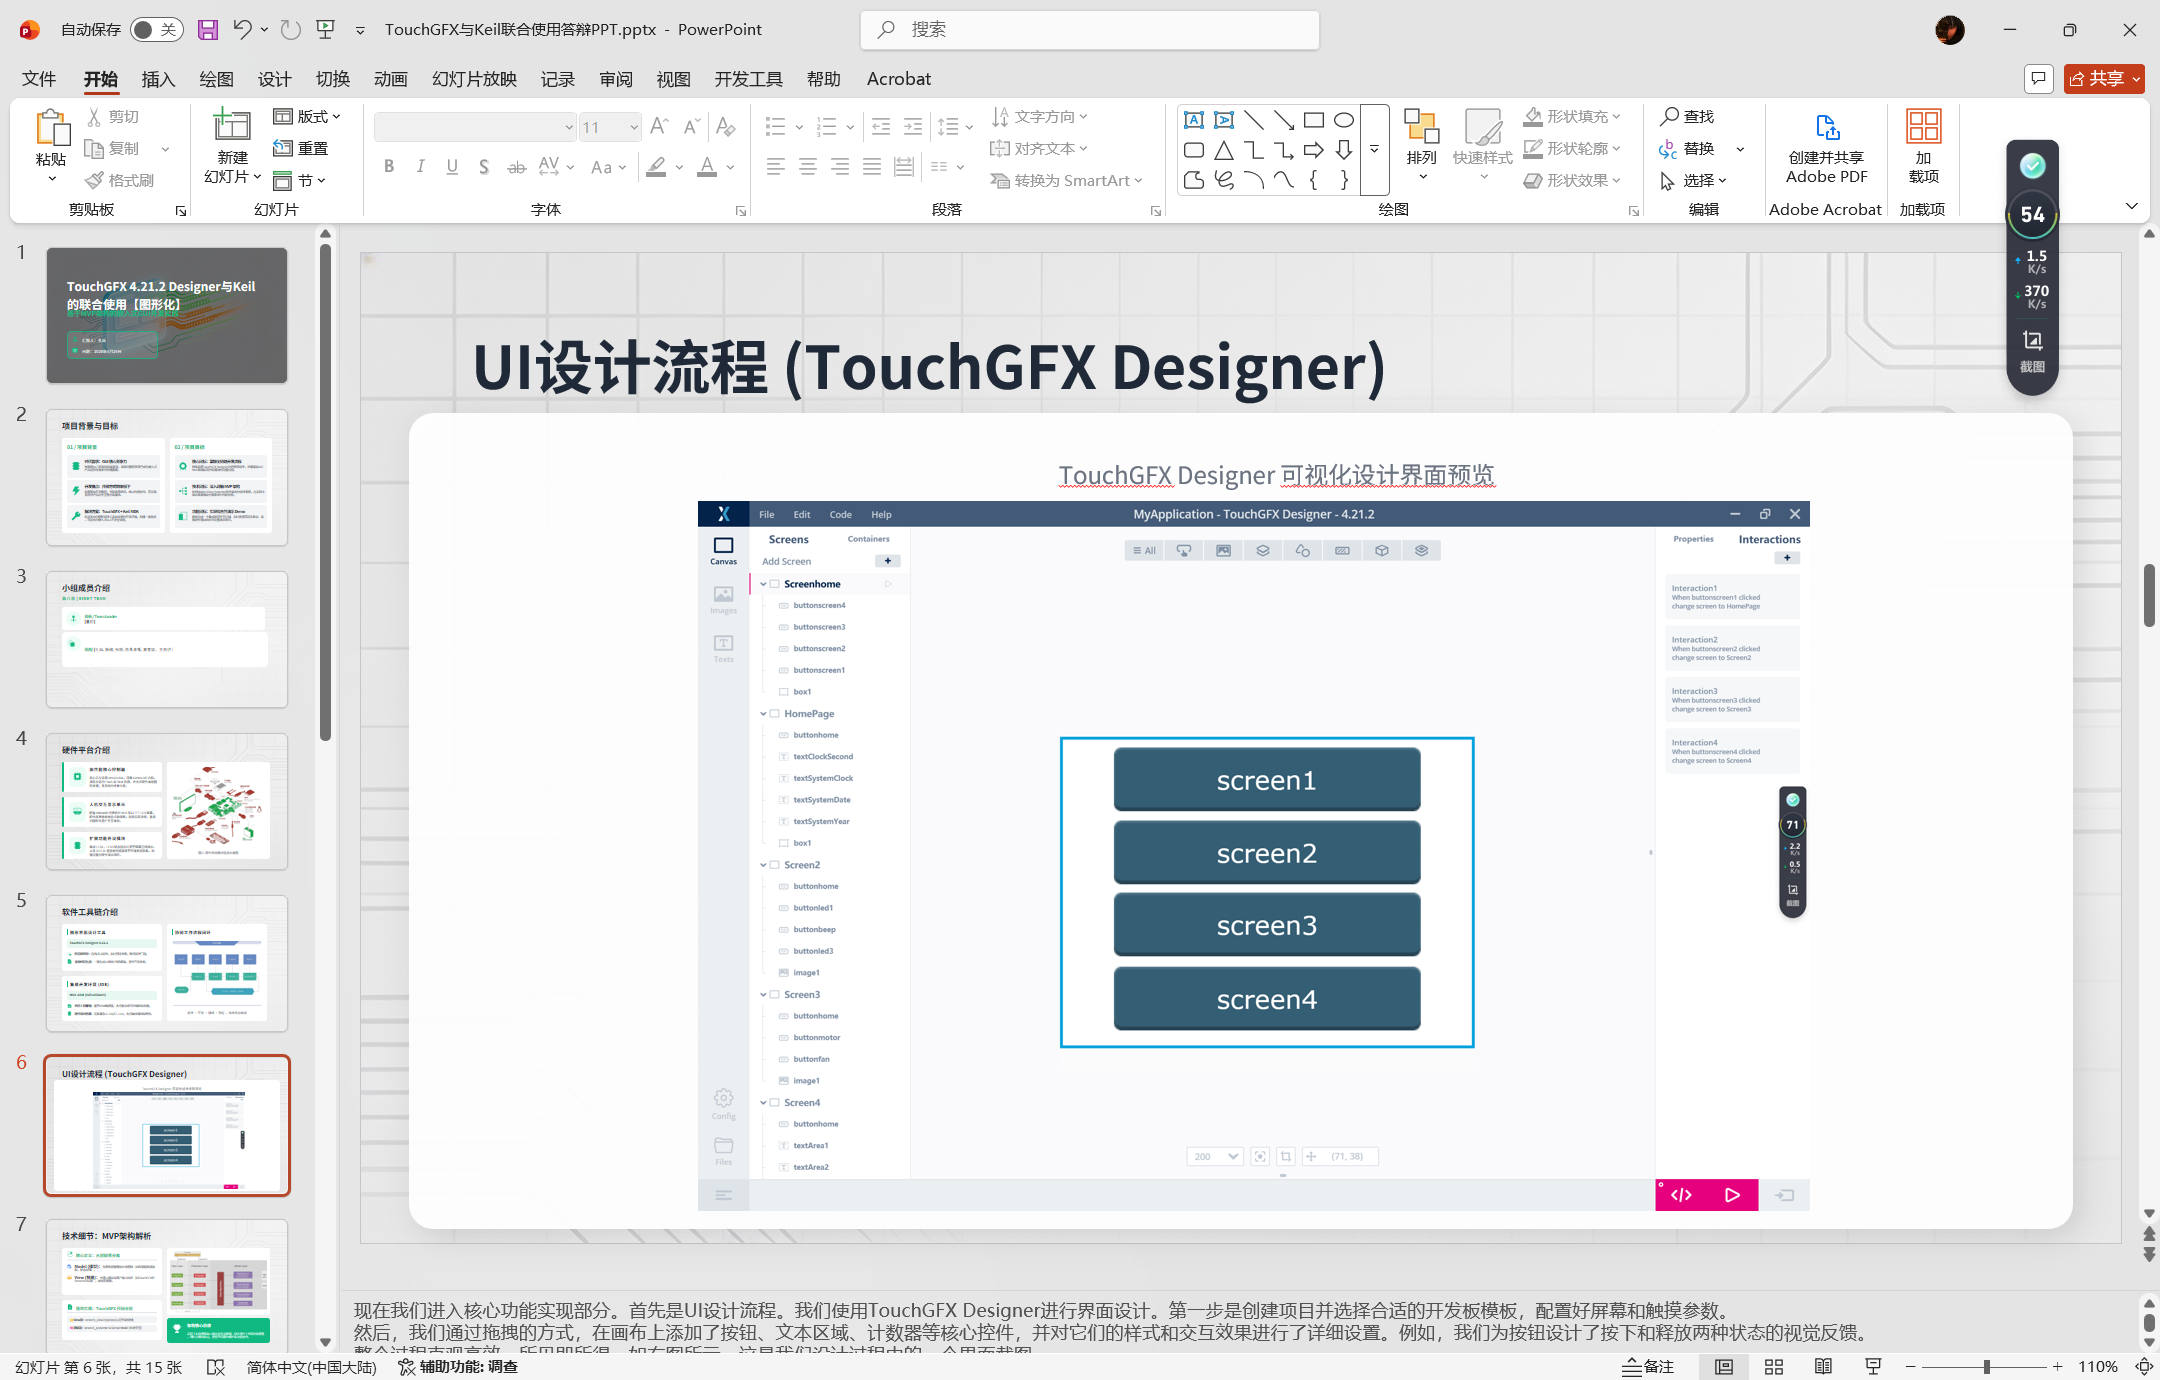The width and height of the screenshot is (2160, 1380).
Task: Click the Comments speech bubble icon
Action: [2038, 78]
